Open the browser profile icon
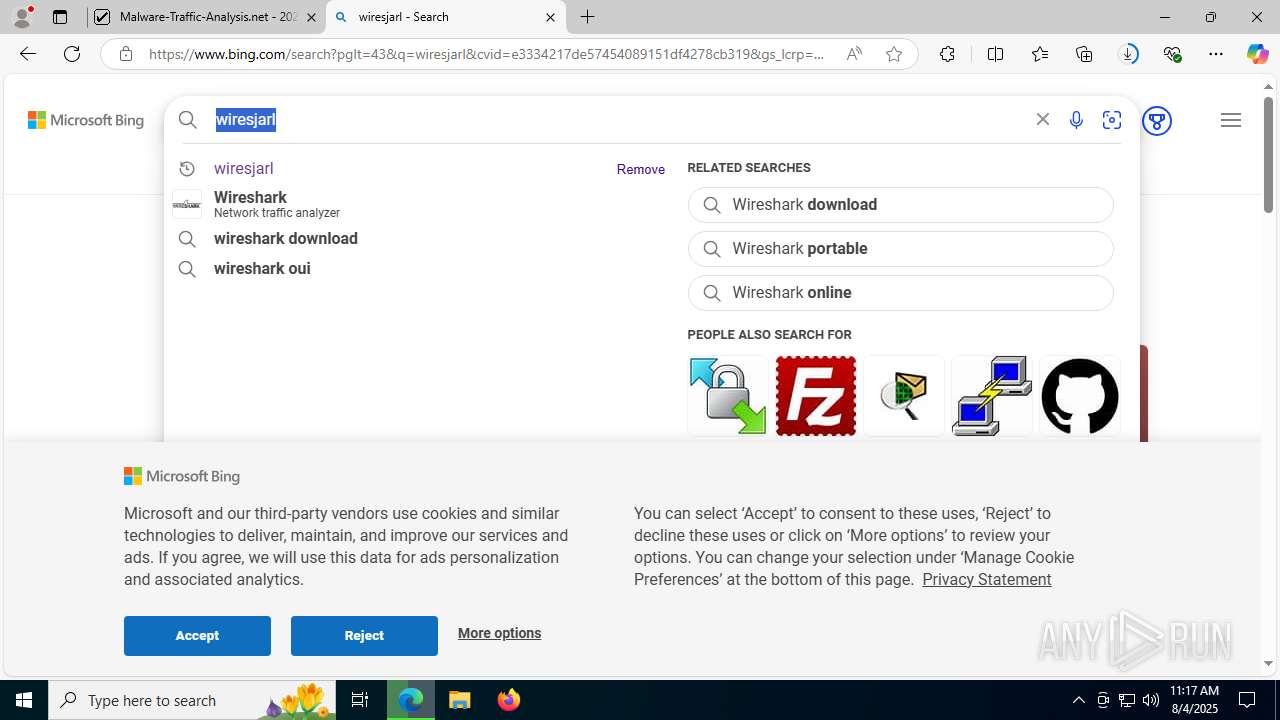Image resolution: width=1280 pixels, height=720 pixels. [x=22, y=17]
